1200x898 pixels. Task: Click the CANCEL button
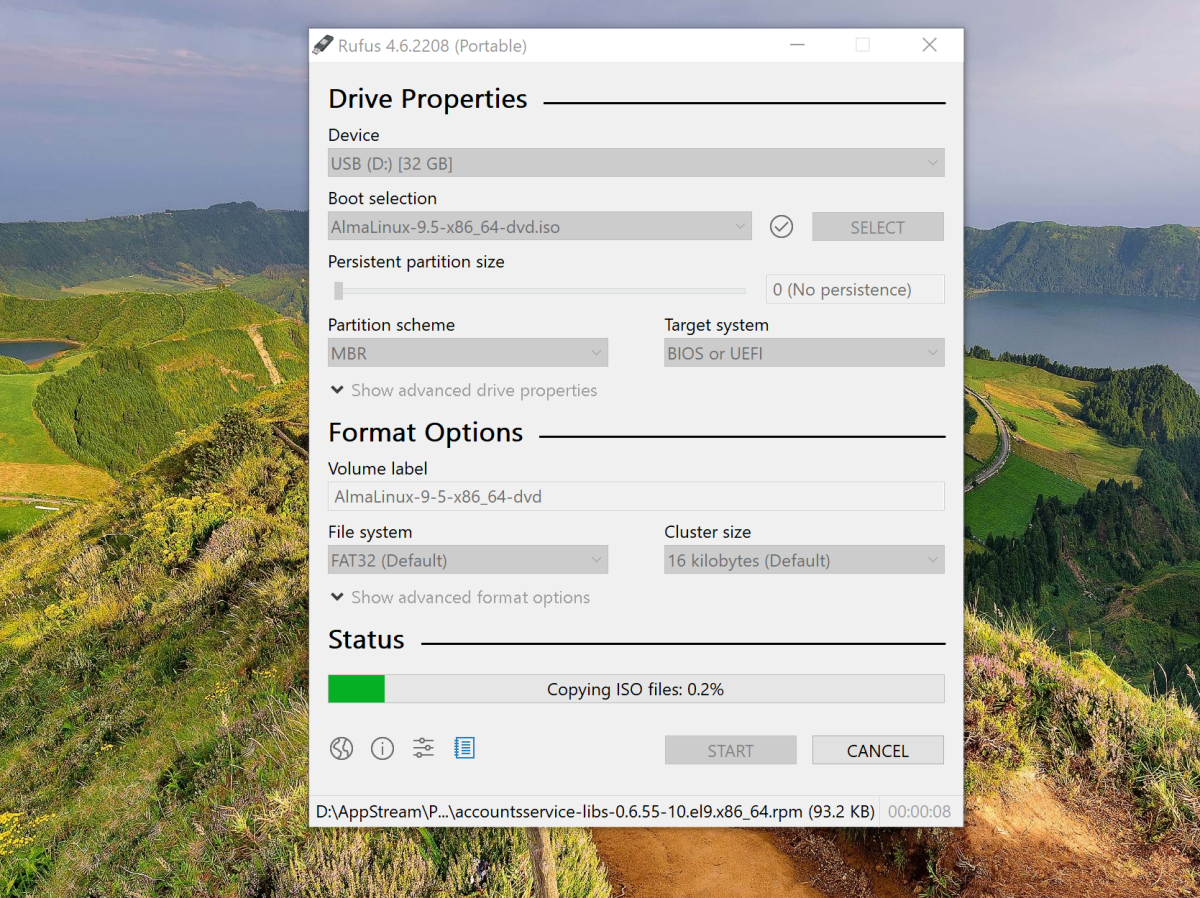pos(878,750)
